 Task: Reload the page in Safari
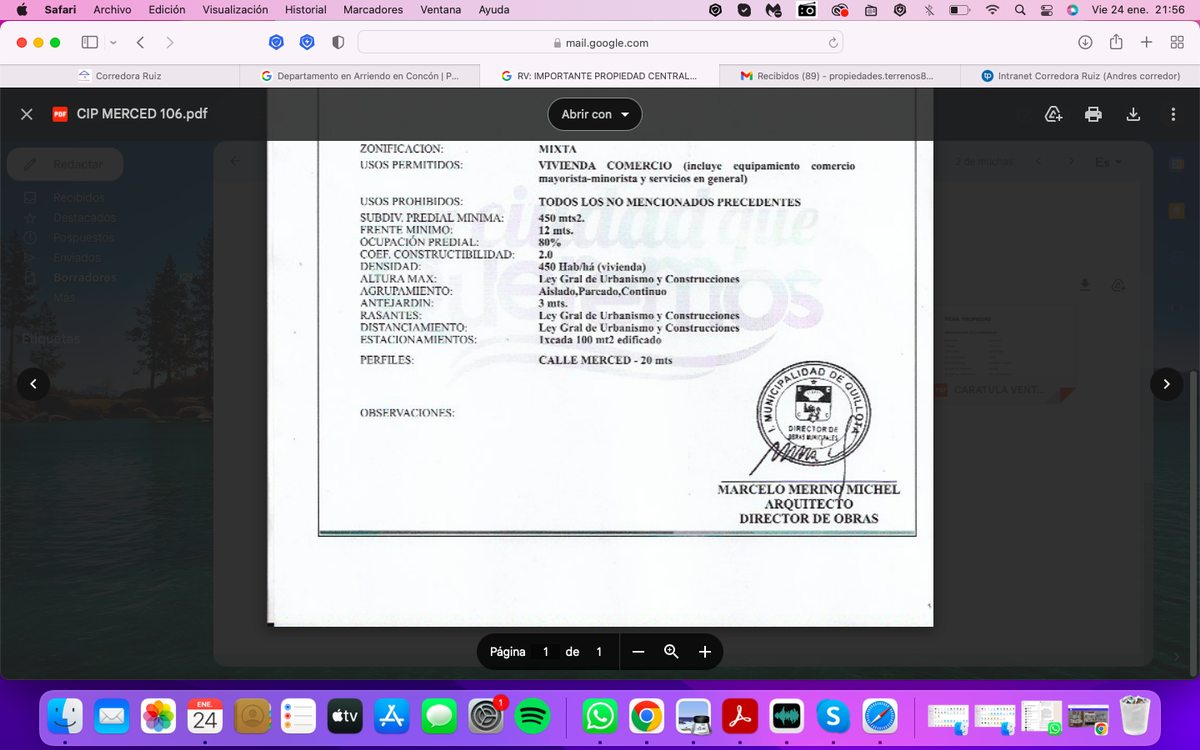pyautogui.click(x=832, y=43)
